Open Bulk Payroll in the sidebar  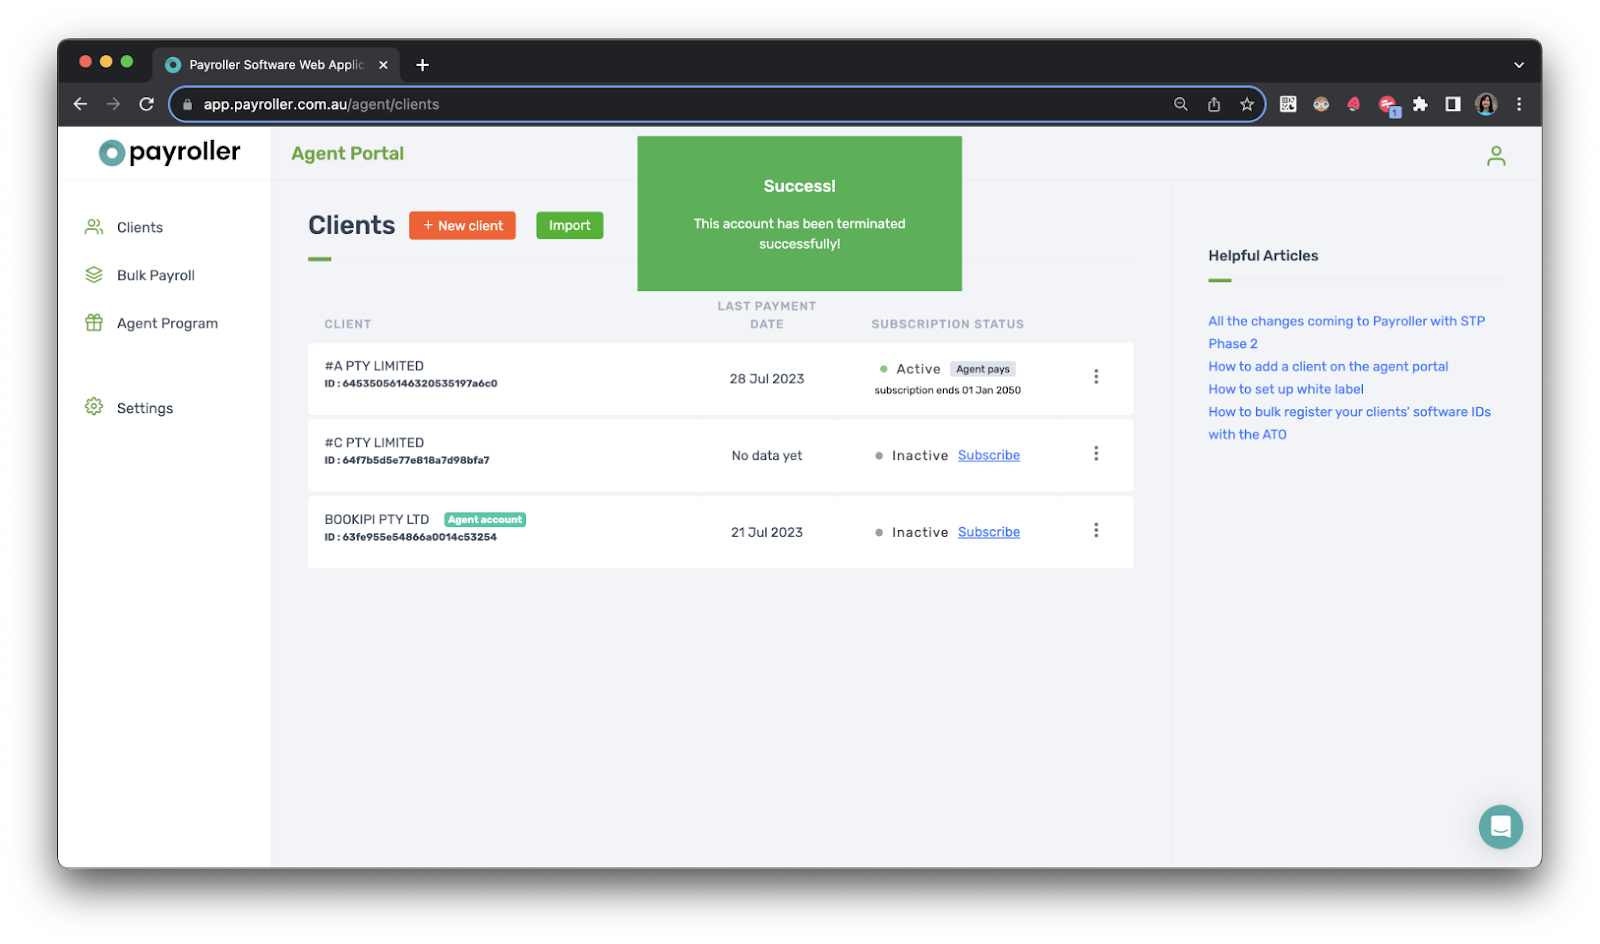tap(140, 275)
